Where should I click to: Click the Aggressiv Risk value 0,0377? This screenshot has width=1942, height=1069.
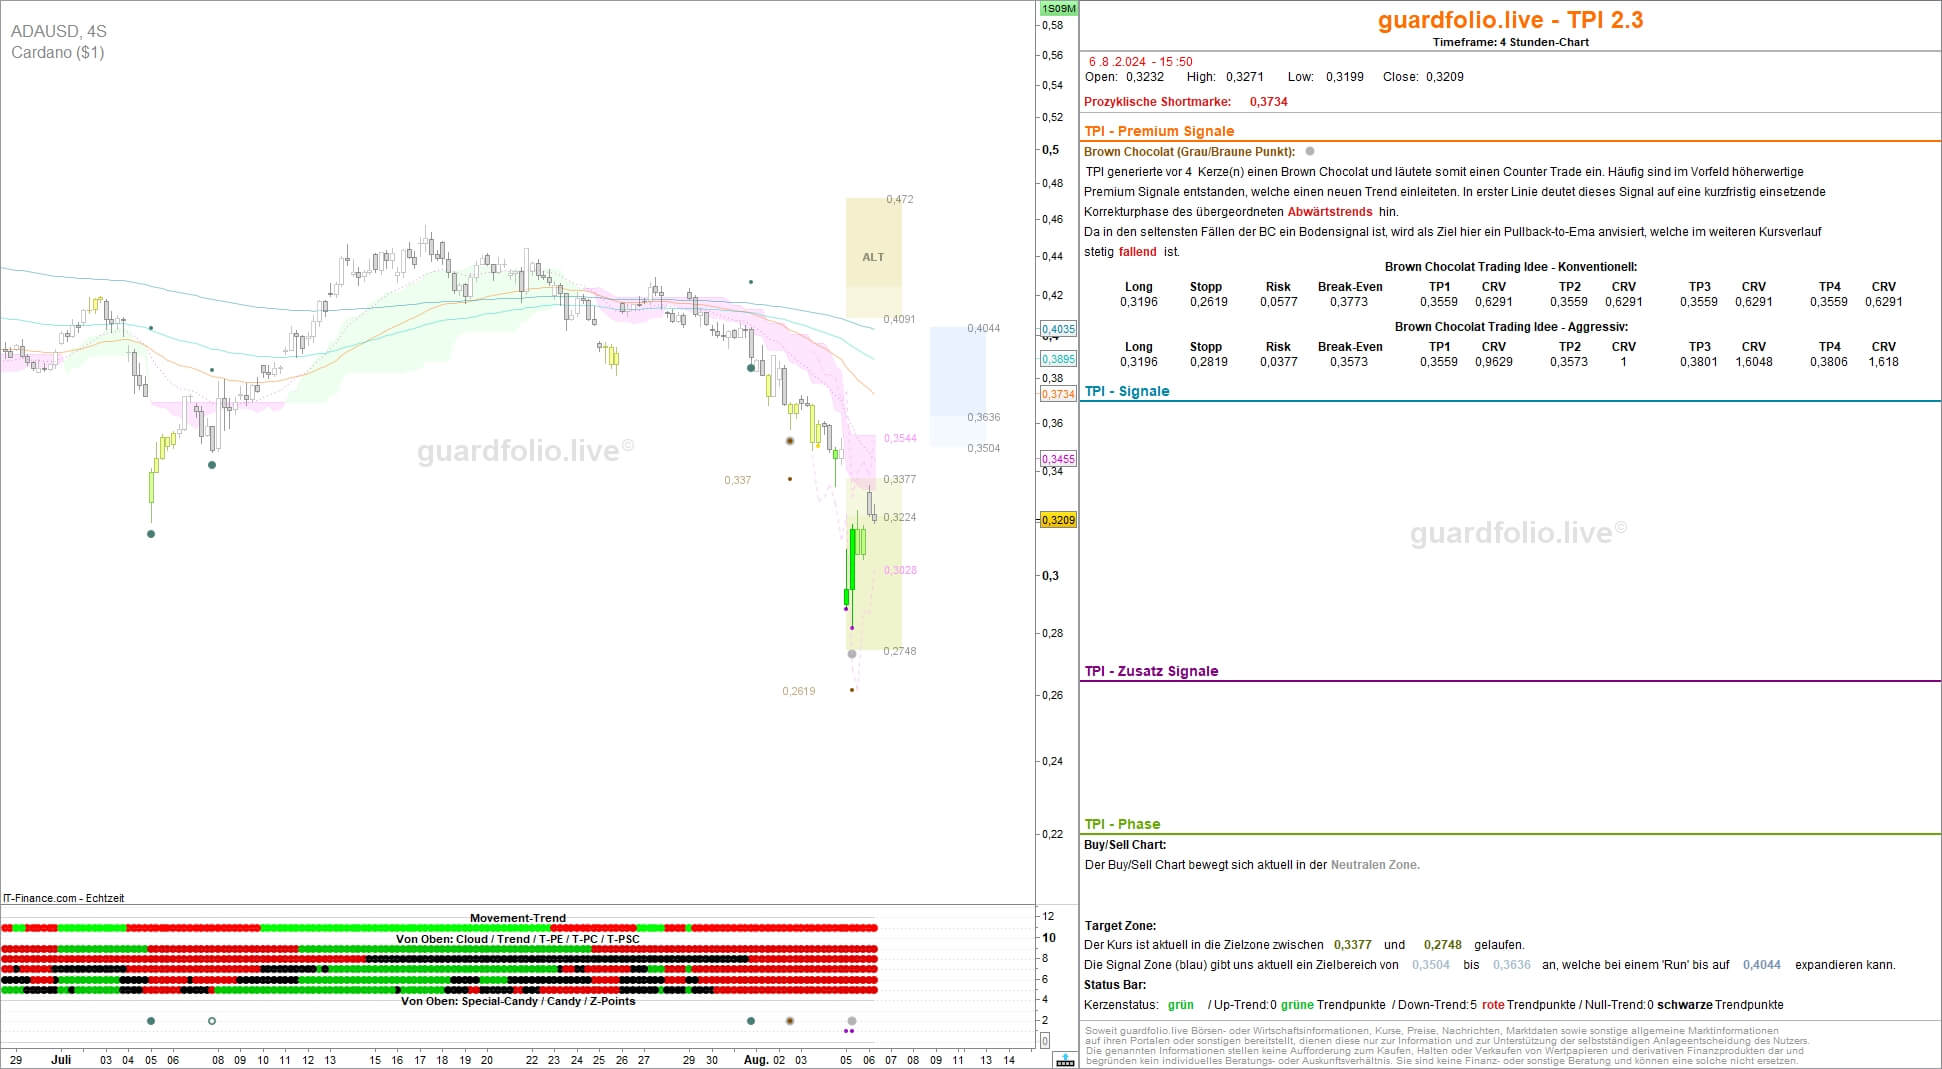[1279, 362]
